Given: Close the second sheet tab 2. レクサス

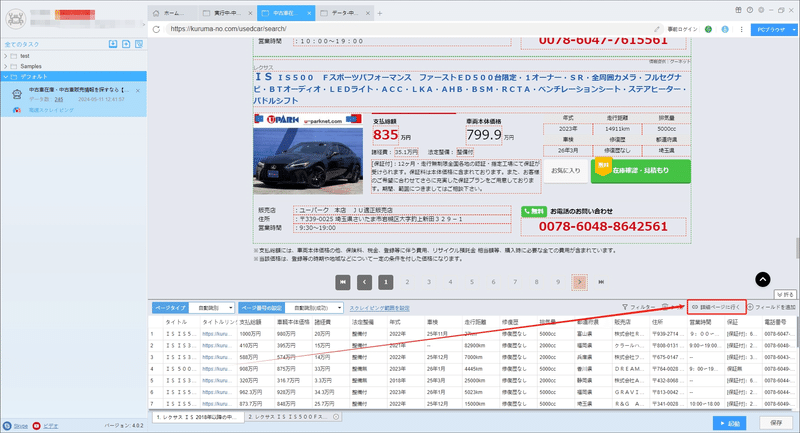Looking at the screenshot, I should 336,417.
